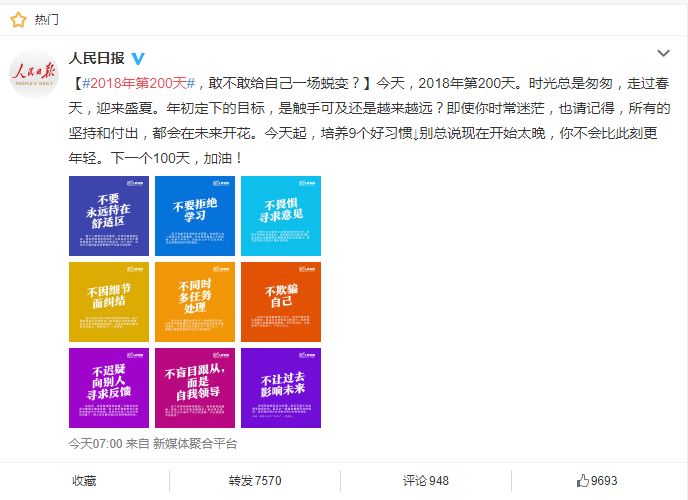Click the 今天07:00 post timestamp

point(96,443)
